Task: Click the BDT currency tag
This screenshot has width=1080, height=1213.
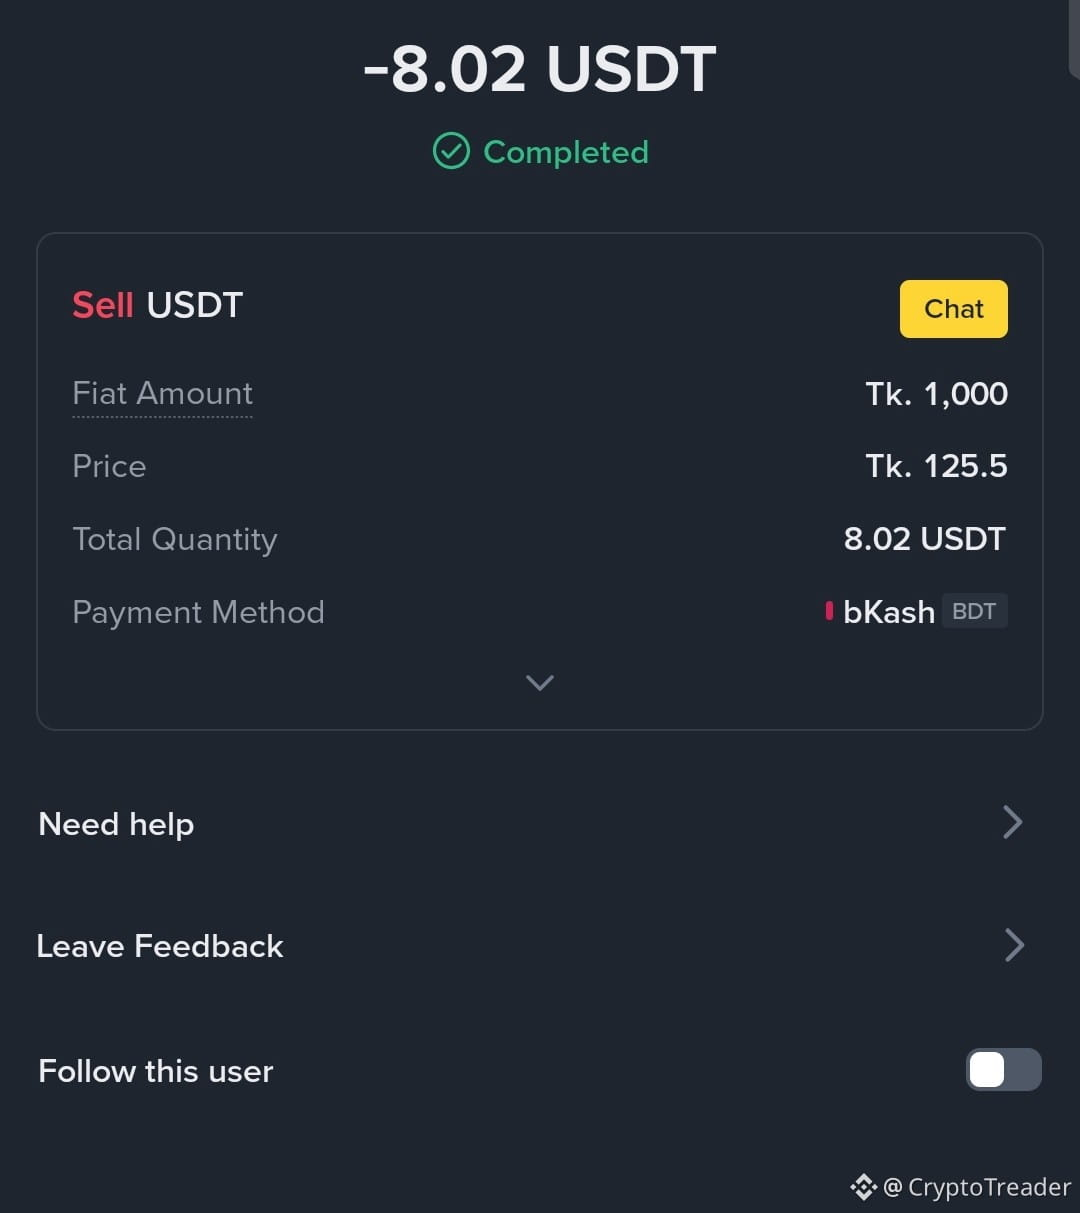Action: pyautogui.click(x=974, y=611)
